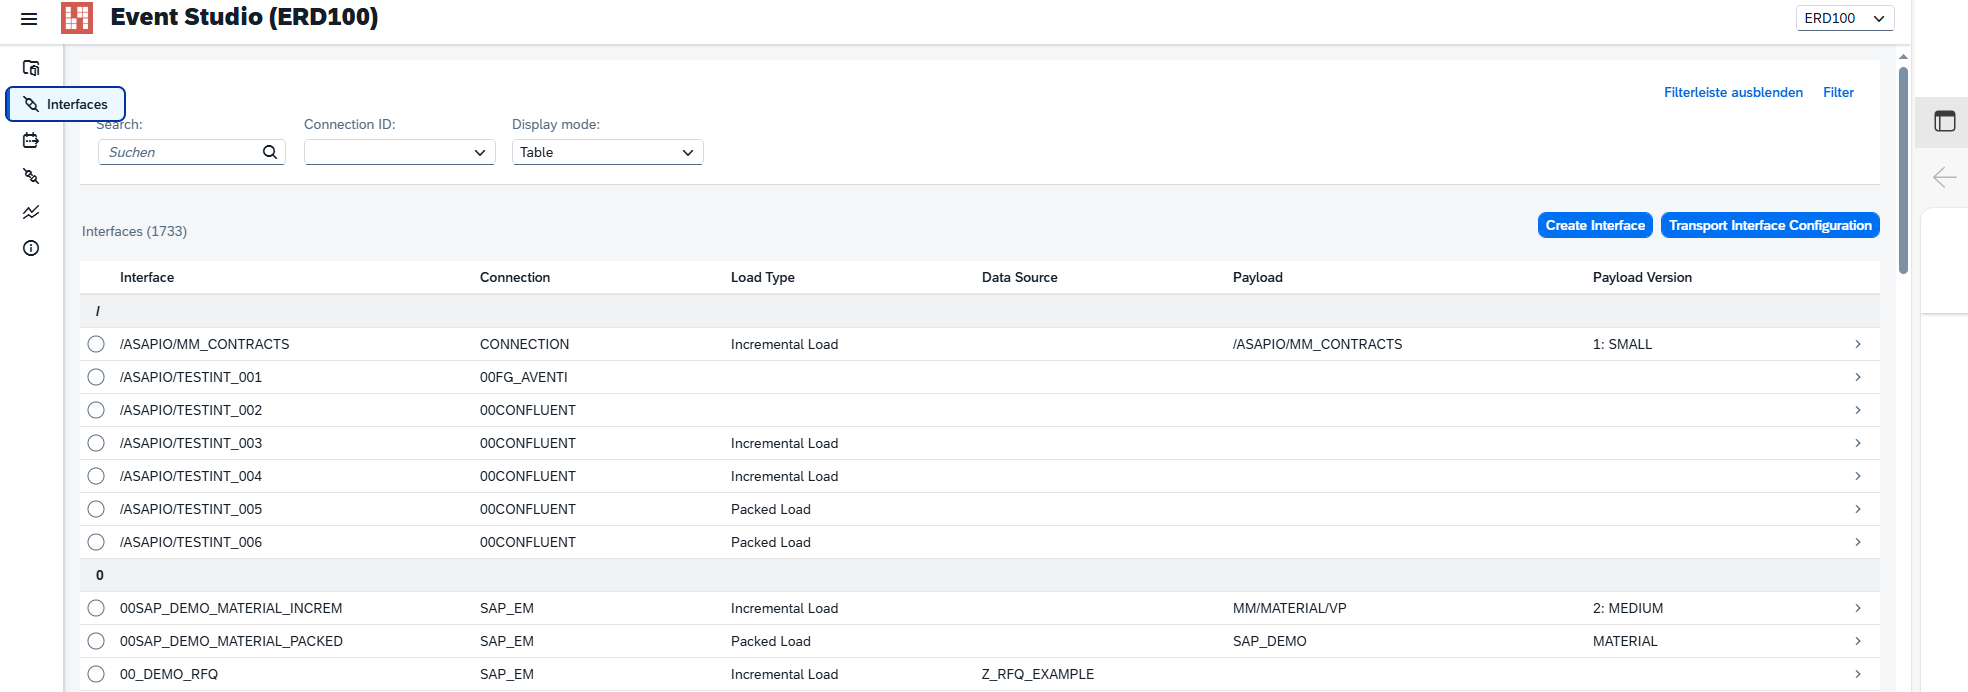Click the "0" group header row
The image size is (1968, 692).
980,575
